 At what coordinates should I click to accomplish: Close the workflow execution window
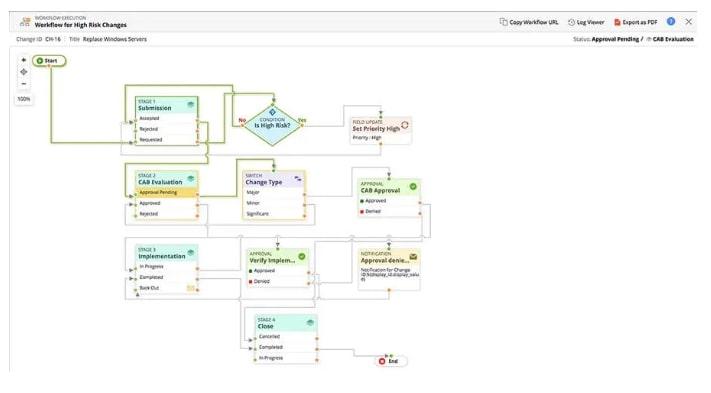pos(689,21)
